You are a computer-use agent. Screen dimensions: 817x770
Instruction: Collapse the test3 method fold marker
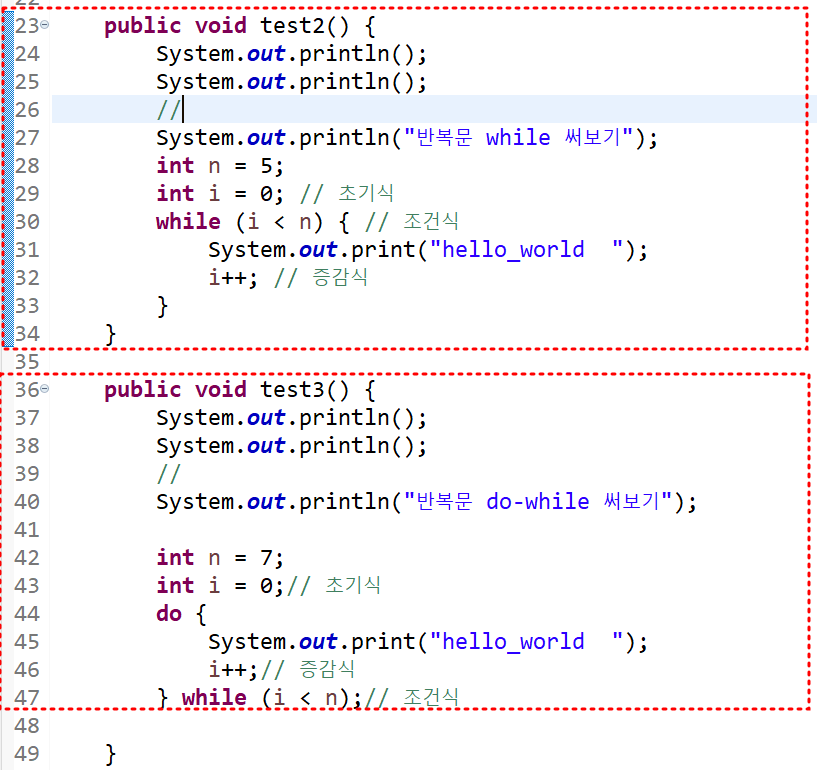(x=45, y=389)
